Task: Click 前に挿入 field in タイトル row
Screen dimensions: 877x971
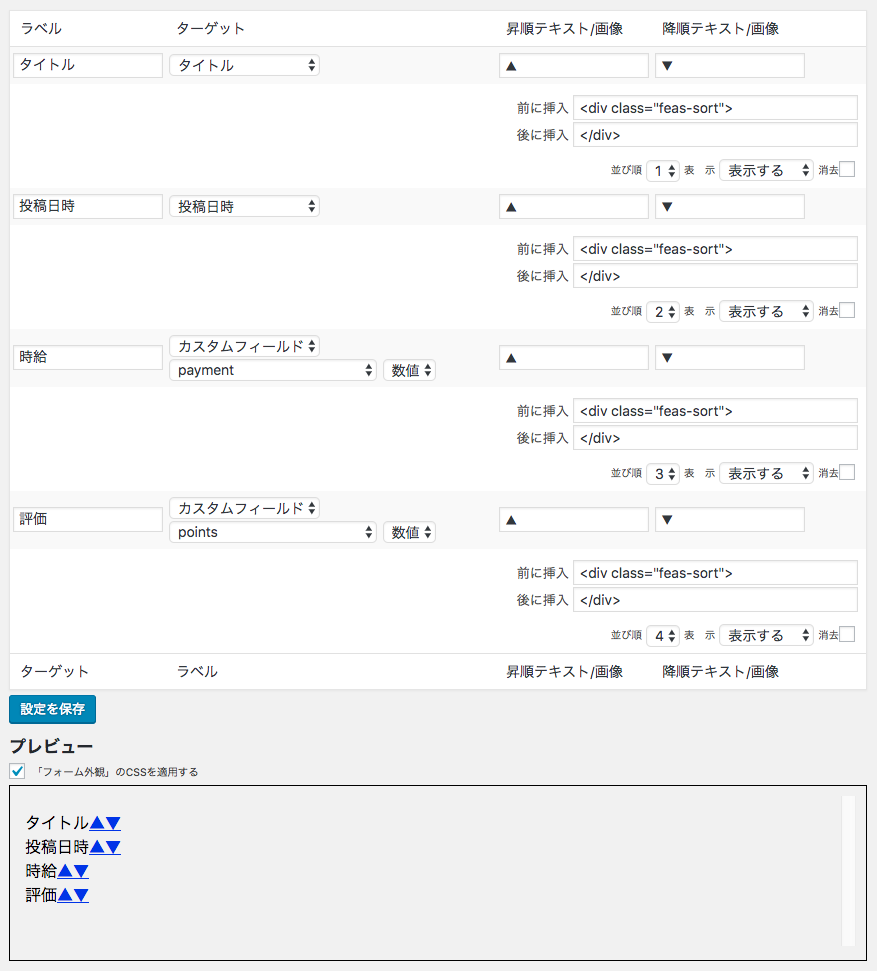Action: 715,108
